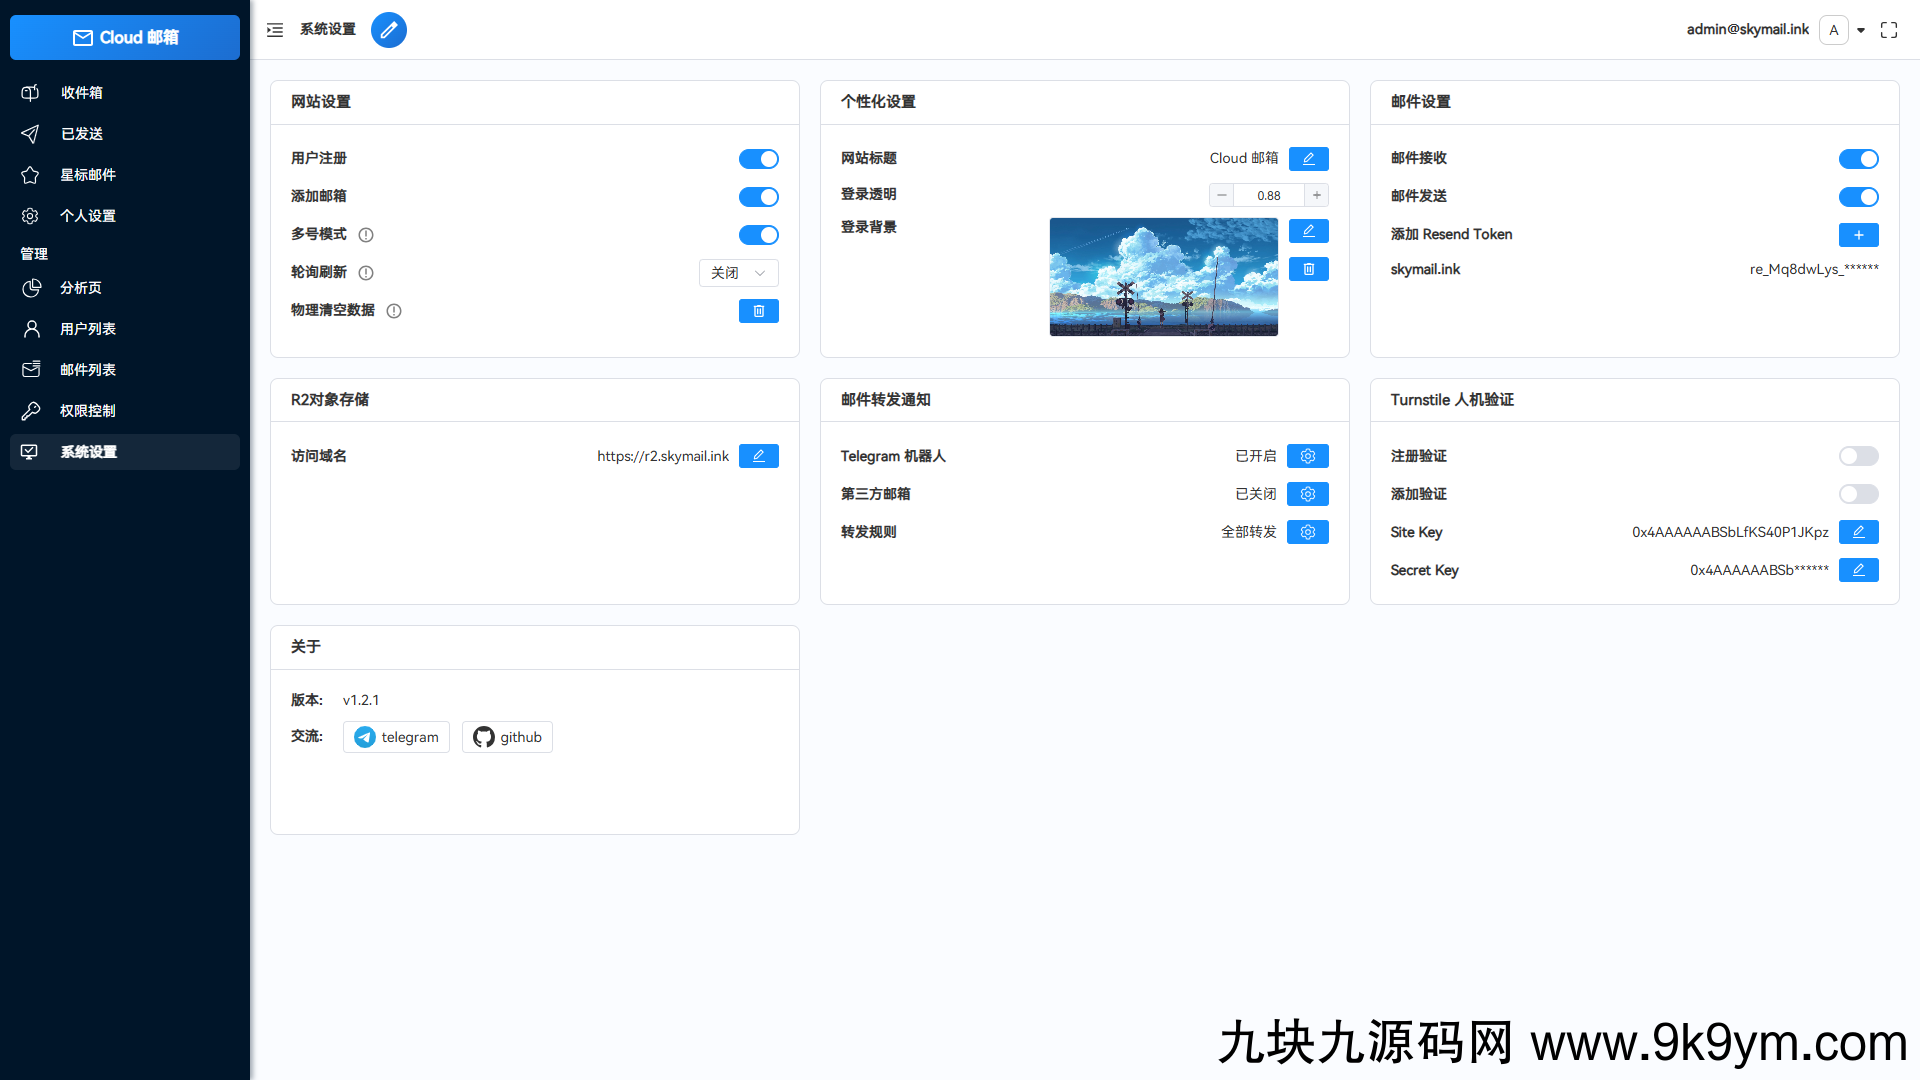Open the 用户列表 user list
Viewport: 1920px width, 1080px height.
click(x=89, y=328)
